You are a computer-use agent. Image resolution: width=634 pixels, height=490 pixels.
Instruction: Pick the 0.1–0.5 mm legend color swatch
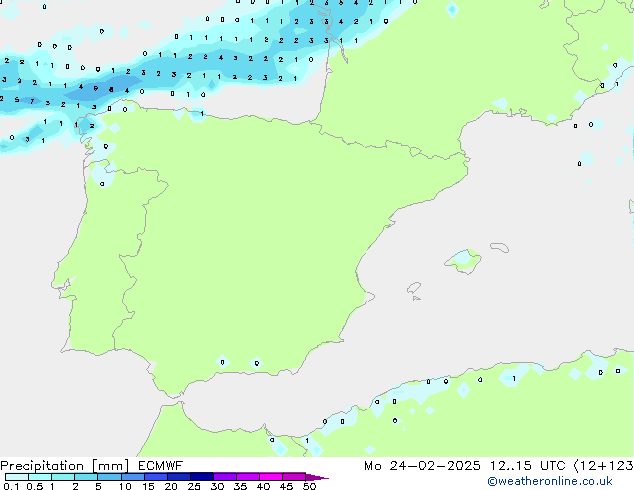coord(17,477)
